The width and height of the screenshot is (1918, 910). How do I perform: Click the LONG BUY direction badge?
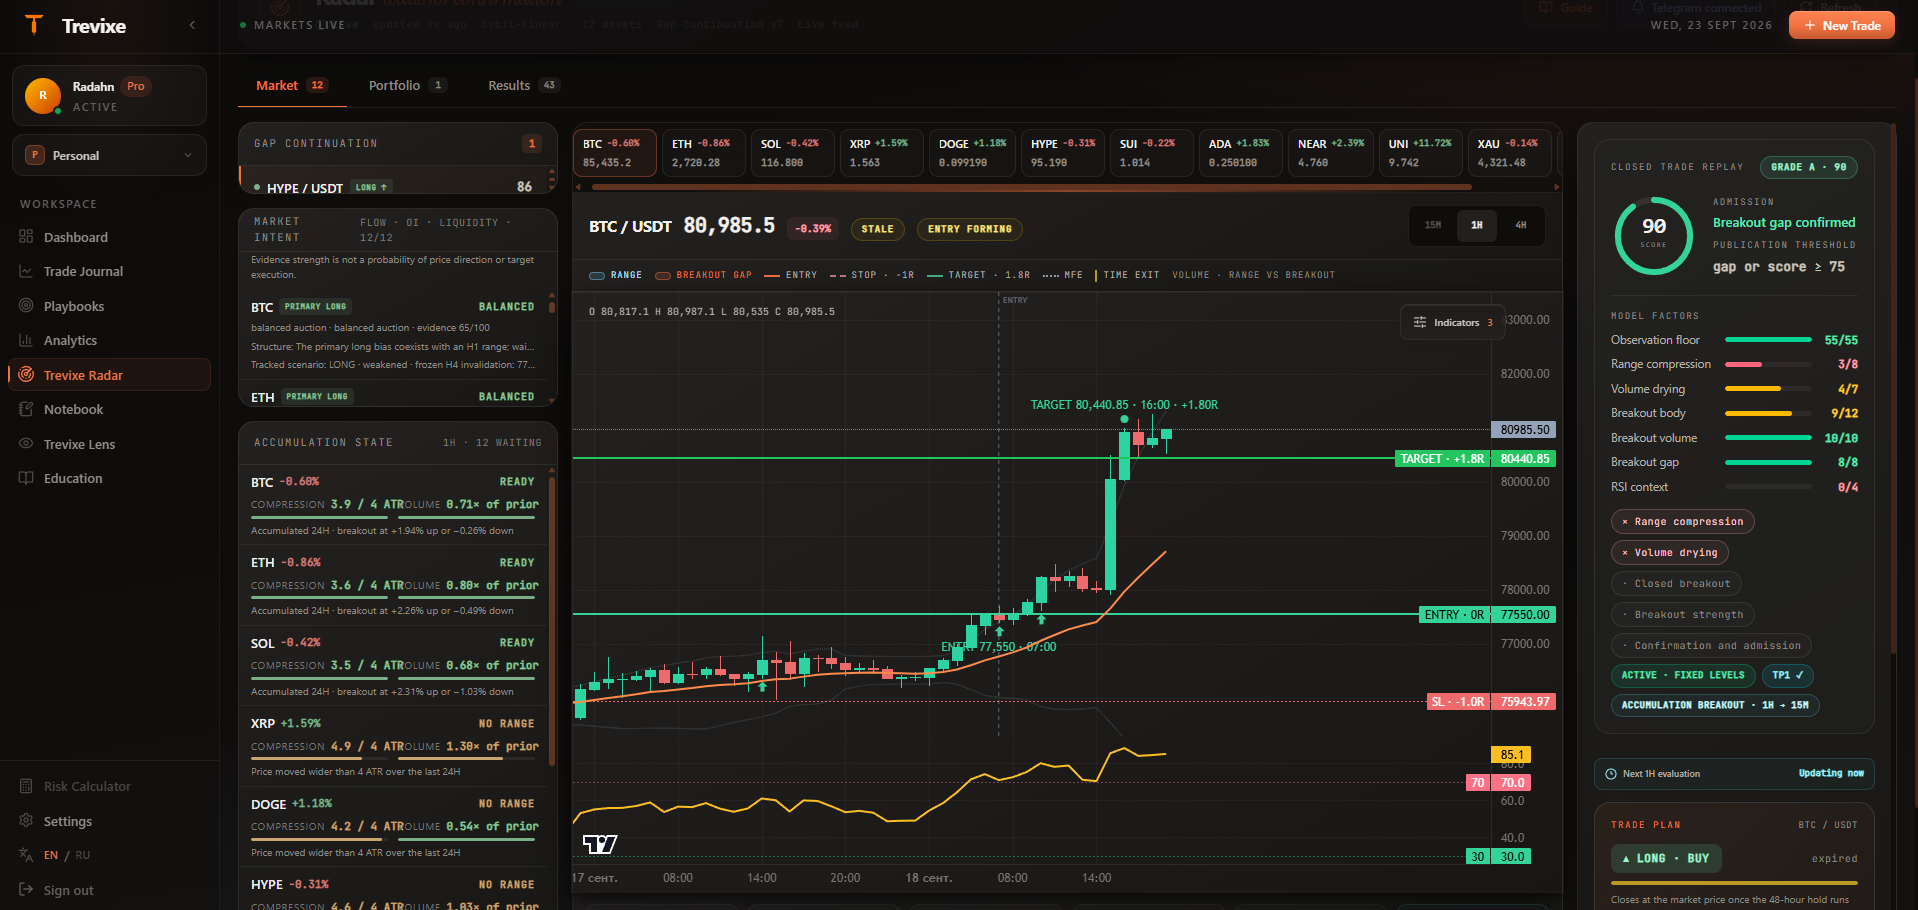(x=1666, y=858)
